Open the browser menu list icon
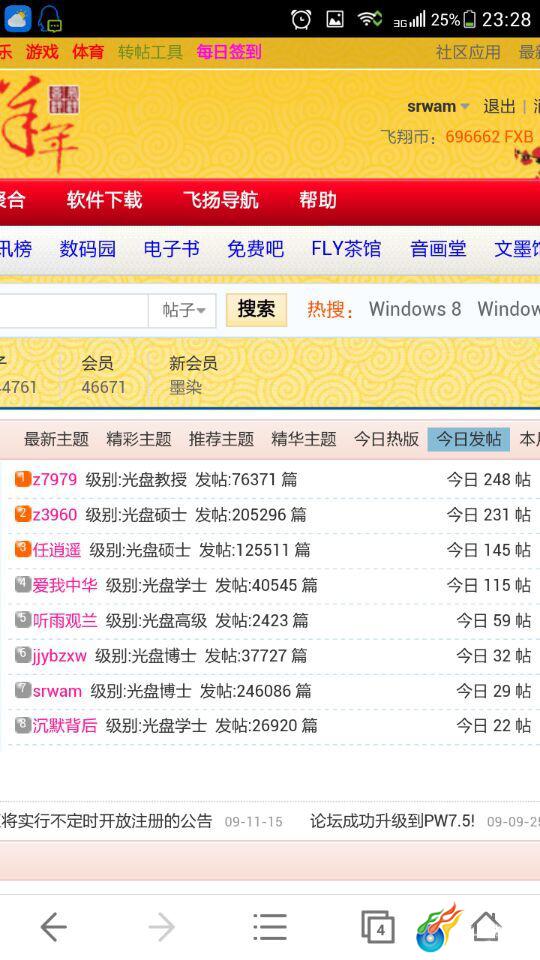 [x=269, y=928]
